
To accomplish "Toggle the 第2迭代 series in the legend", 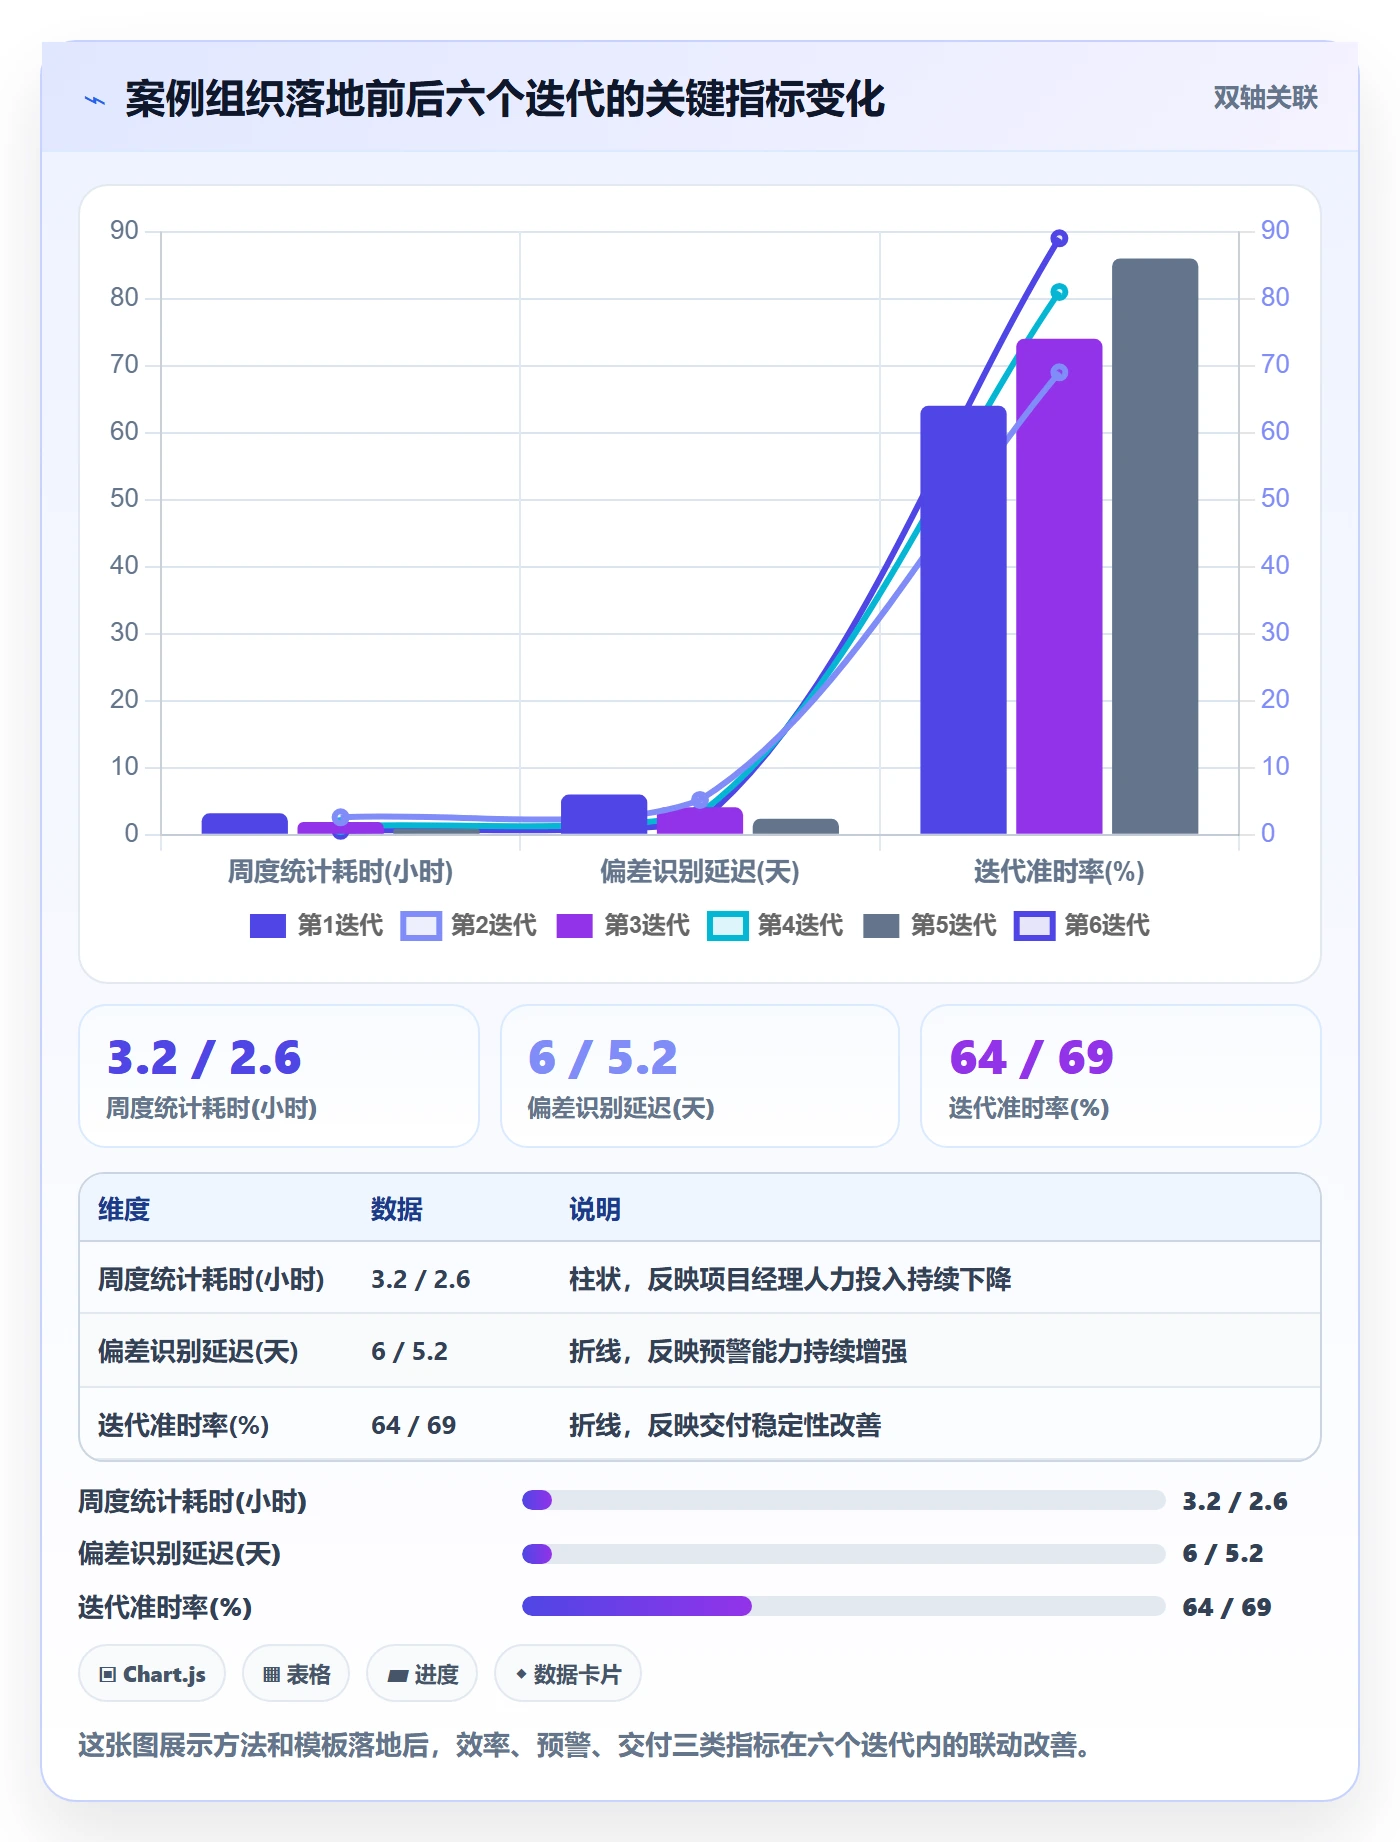I will [x=469, y=926].
